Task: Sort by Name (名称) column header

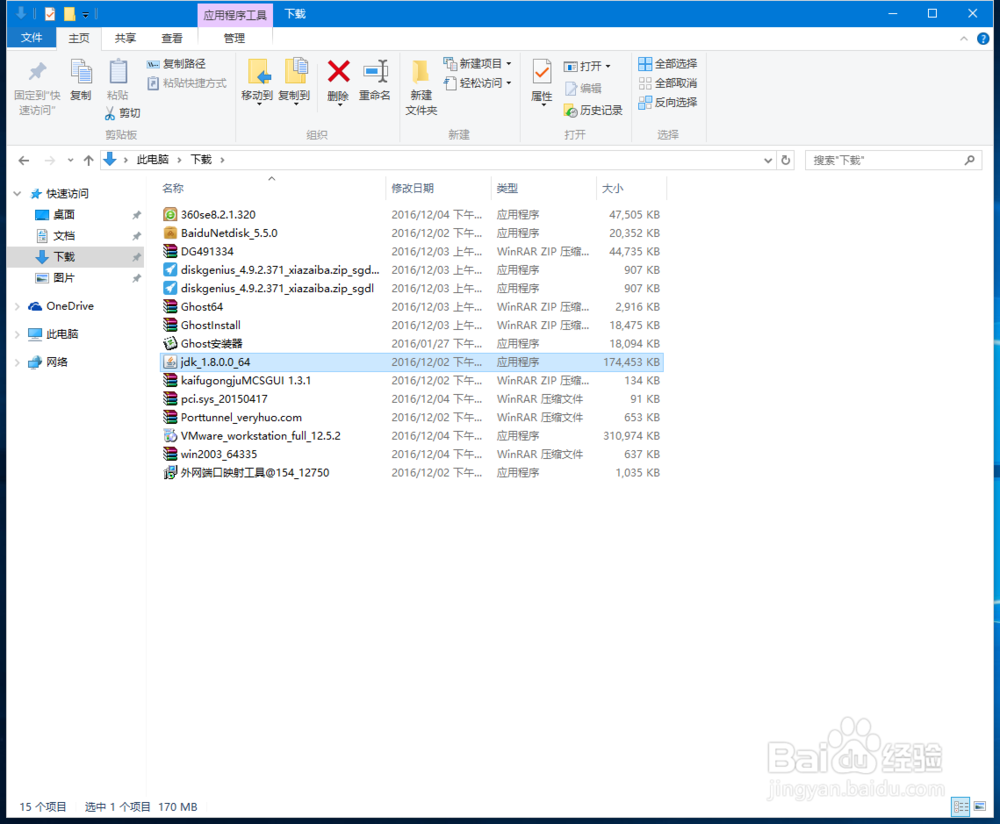Action: pyautogui.click(x=173, y=188)
